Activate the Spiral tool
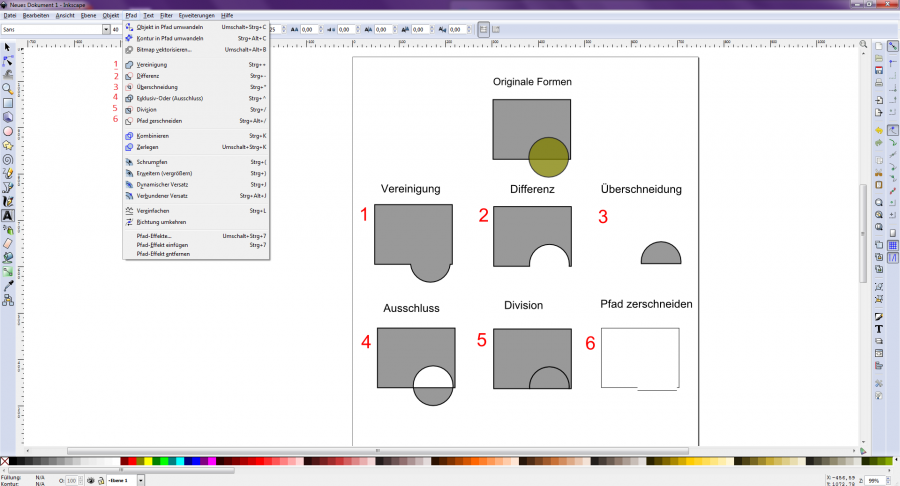Image resolution: width=900 pixels, height=486 pixels. tap(8, 158)
